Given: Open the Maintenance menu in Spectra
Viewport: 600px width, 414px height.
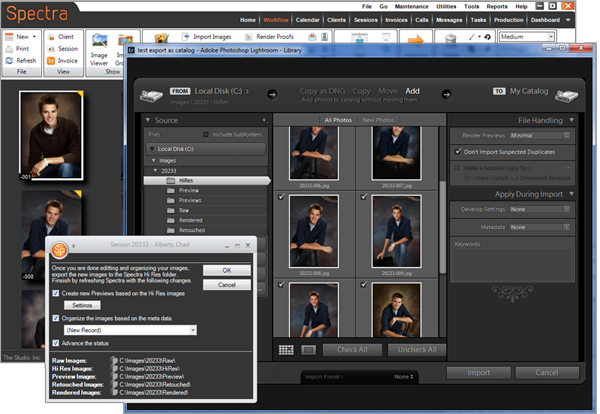Looking at the screenshot, I should point(411,7).
